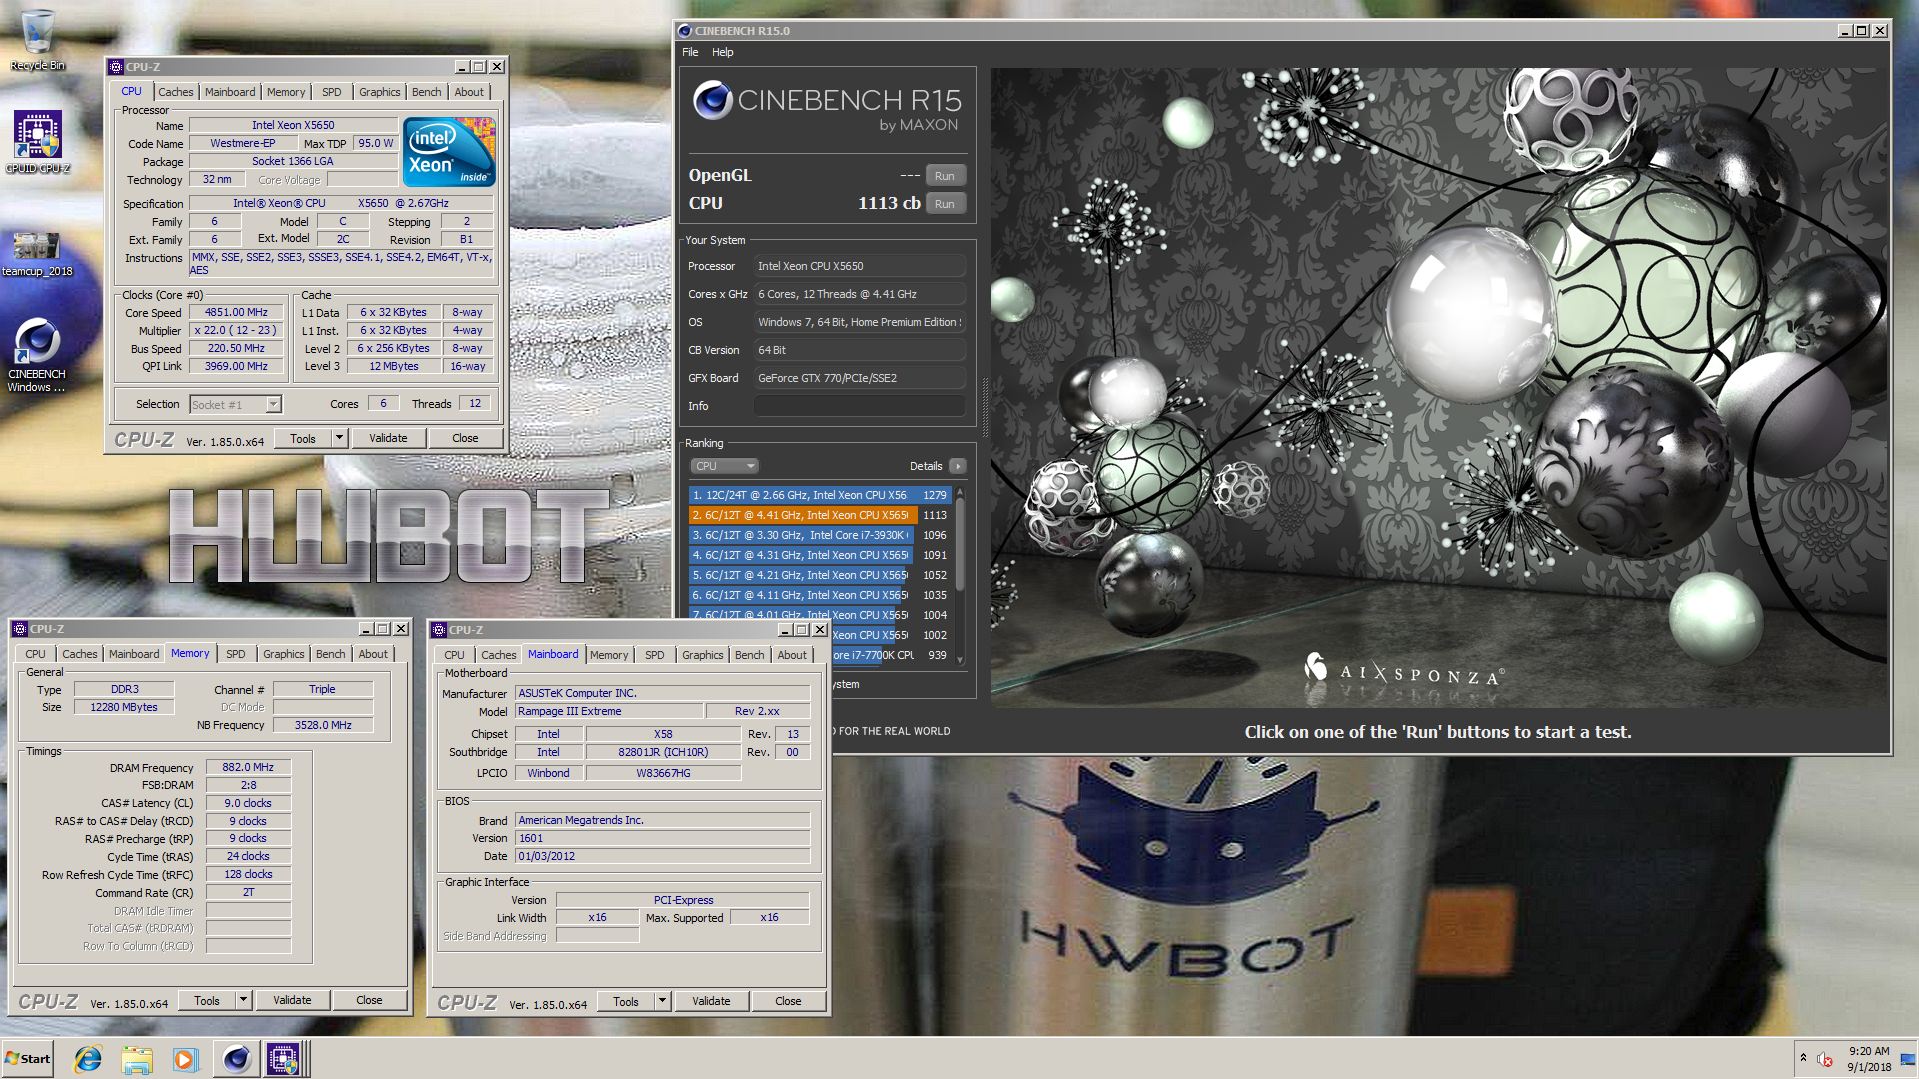Viewport: 1919px width, 1079px height.
Task: Click the Cinebench render preview image
Action: tap(1439, 388)
